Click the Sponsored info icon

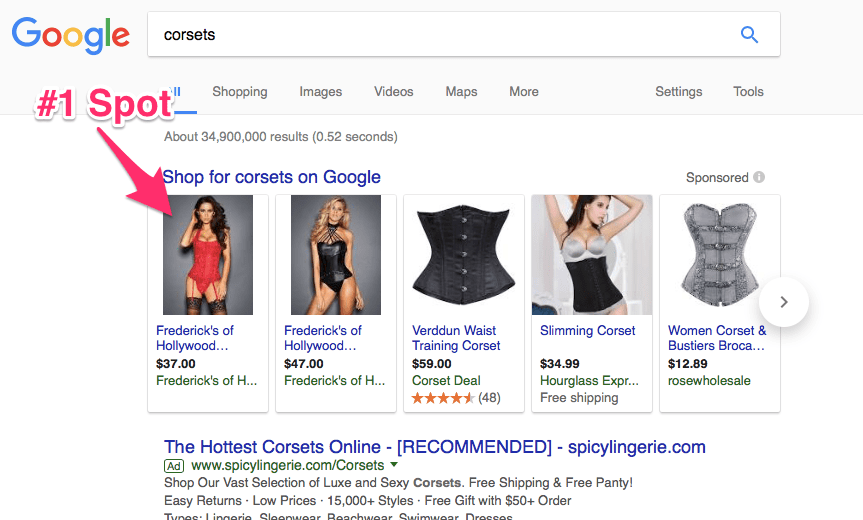point(759,177)
